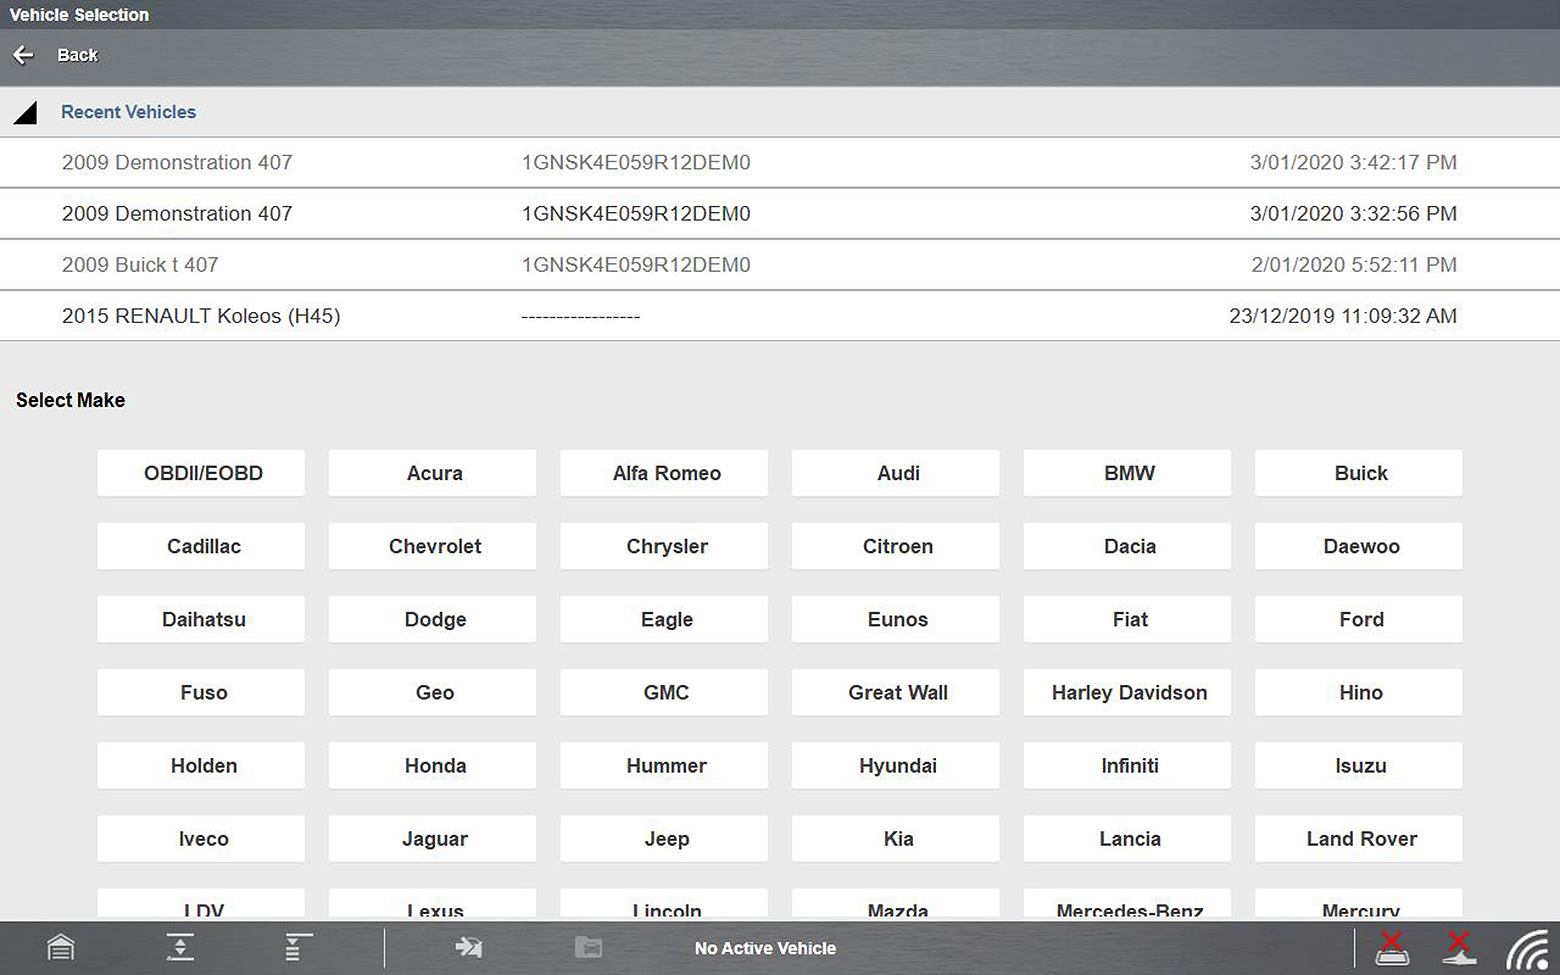
Task: Choose Alfa Romeo make
Action: point(666,473)
